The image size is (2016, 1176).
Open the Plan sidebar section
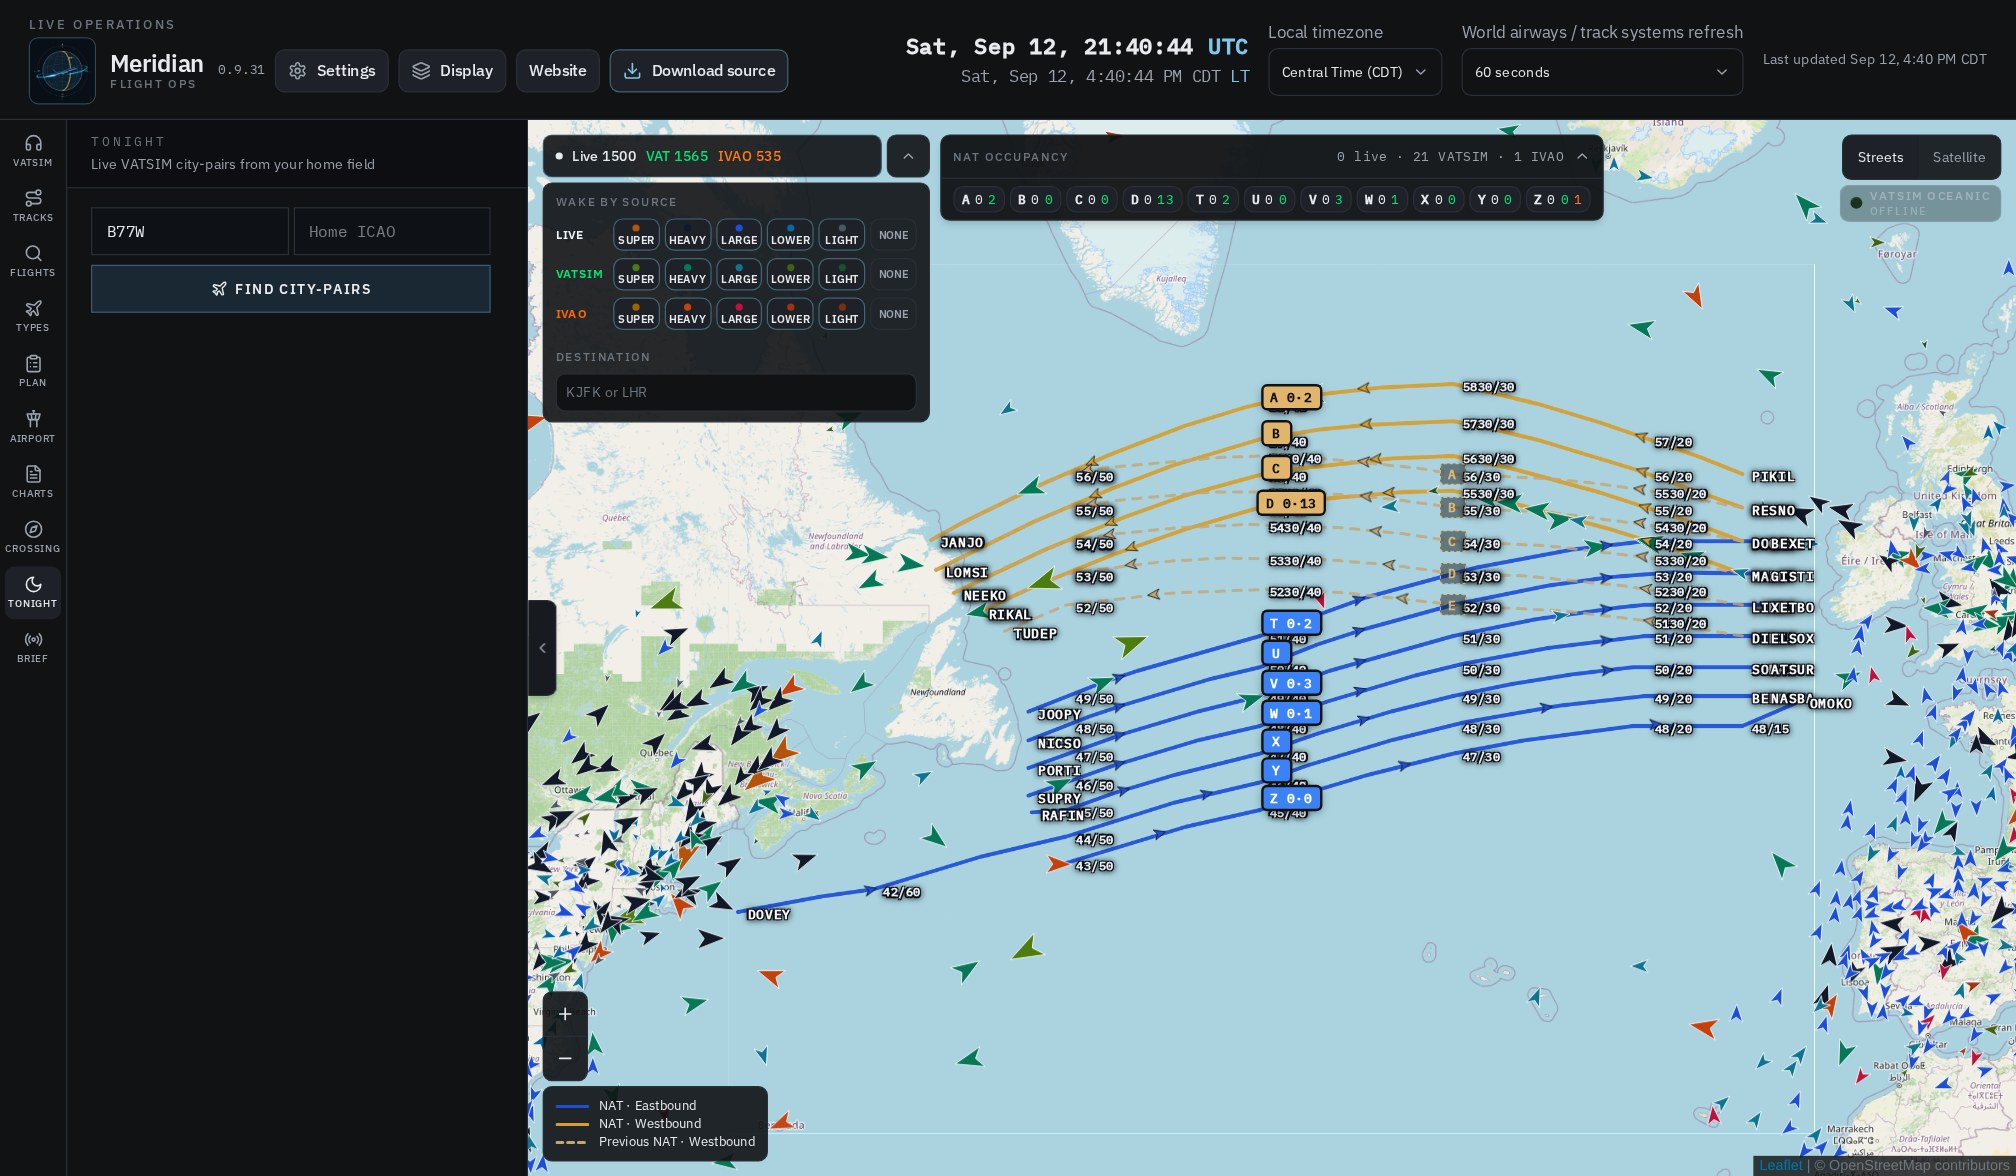click(32, 370)
